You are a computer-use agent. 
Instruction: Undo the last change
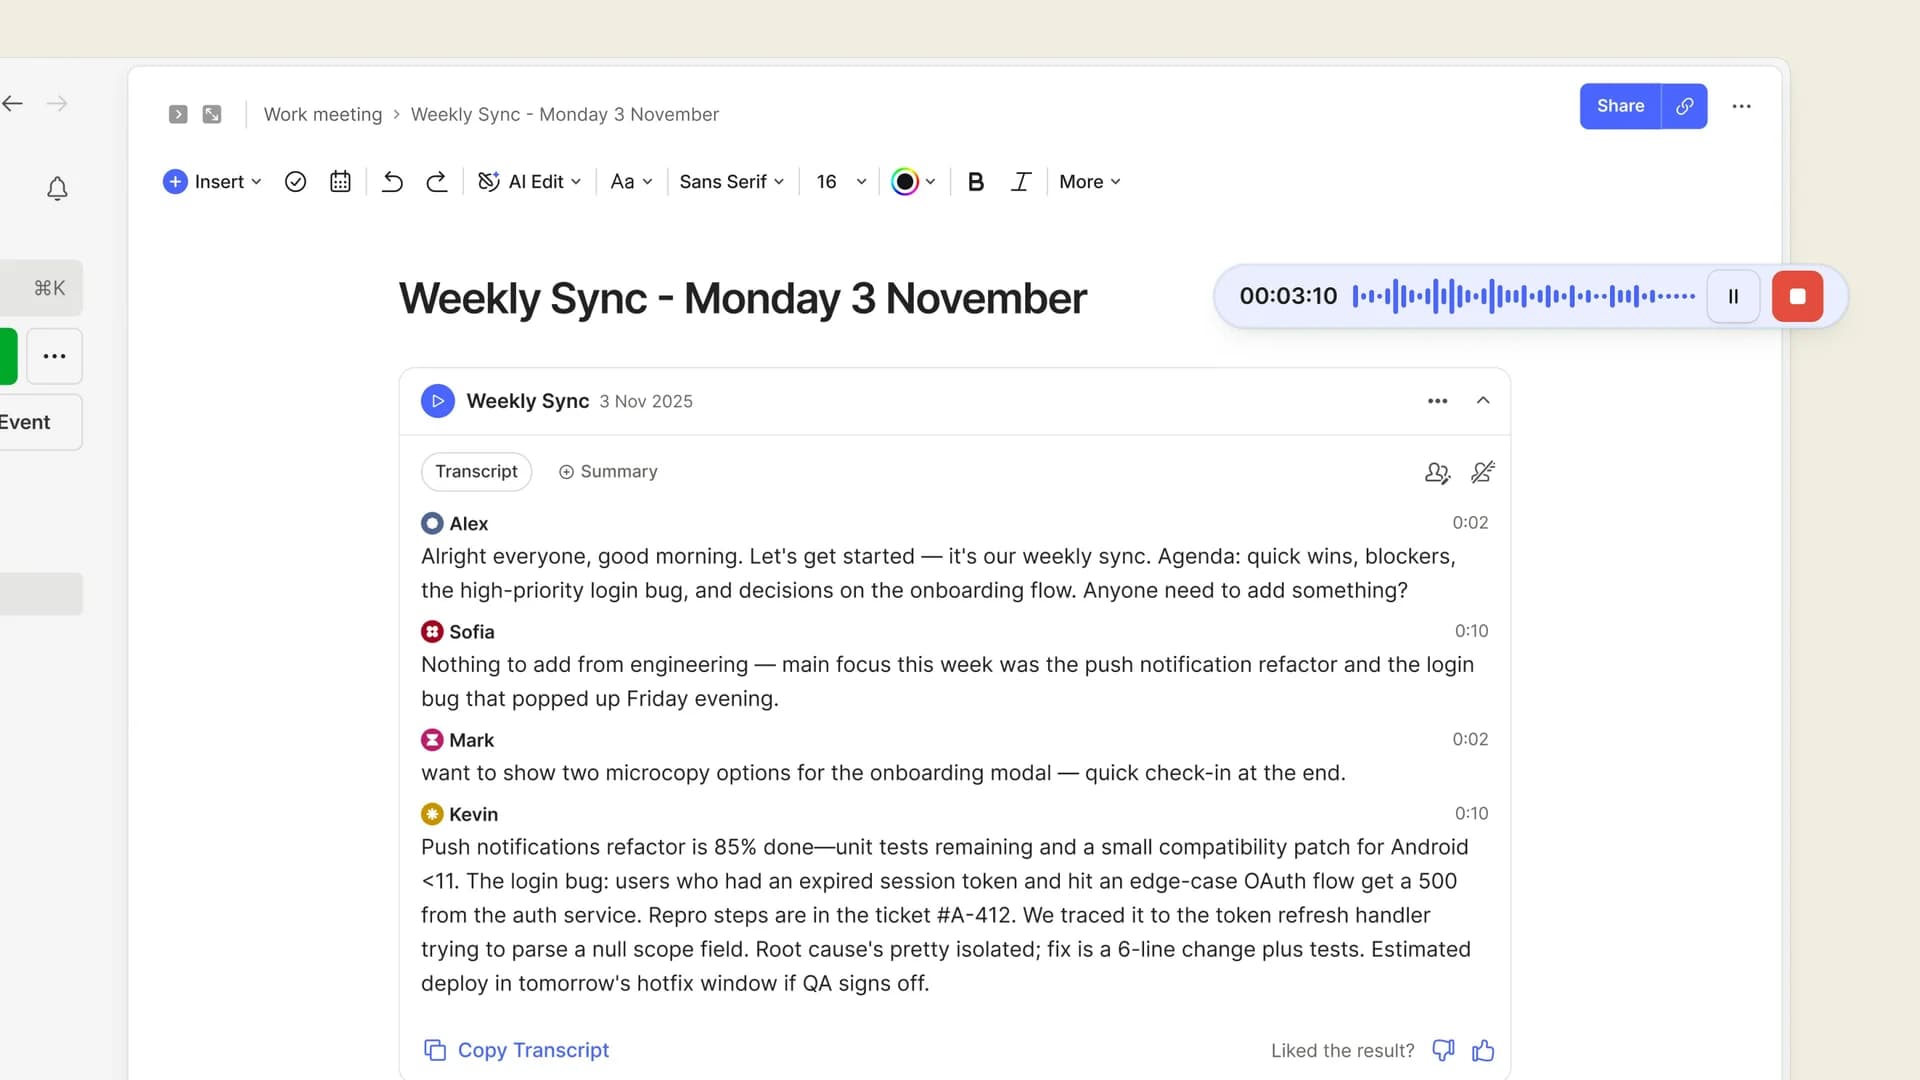coord(391,181)
